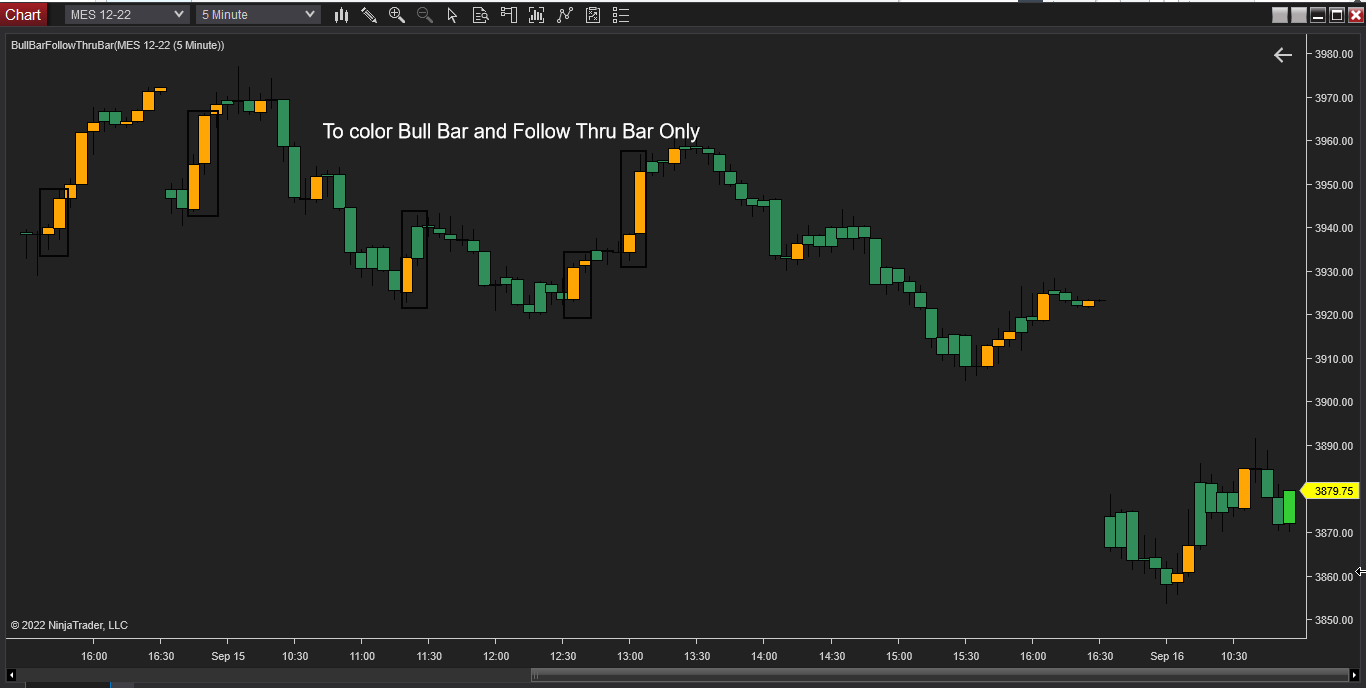The image size is (1366, 688).
Task: Open the Data Box icon
Action: coord(481,15)
